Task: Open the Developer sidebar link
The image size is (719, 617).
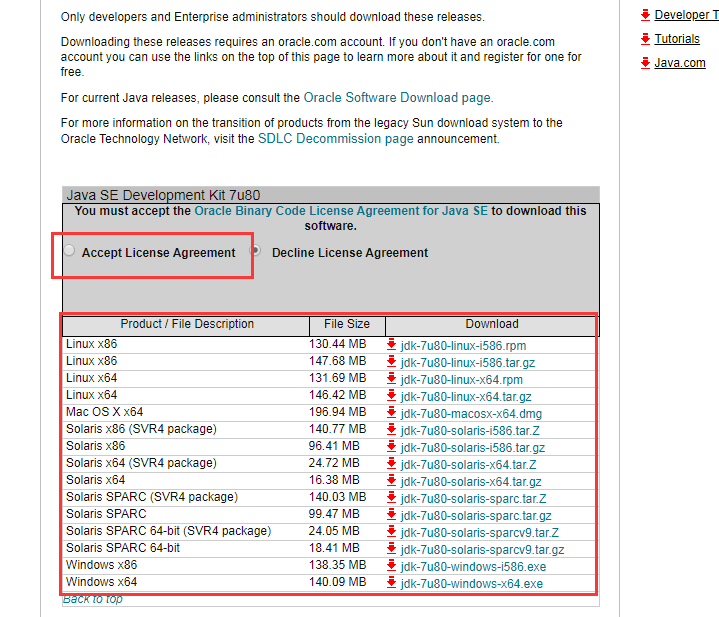Action: [x=686, y=15]
